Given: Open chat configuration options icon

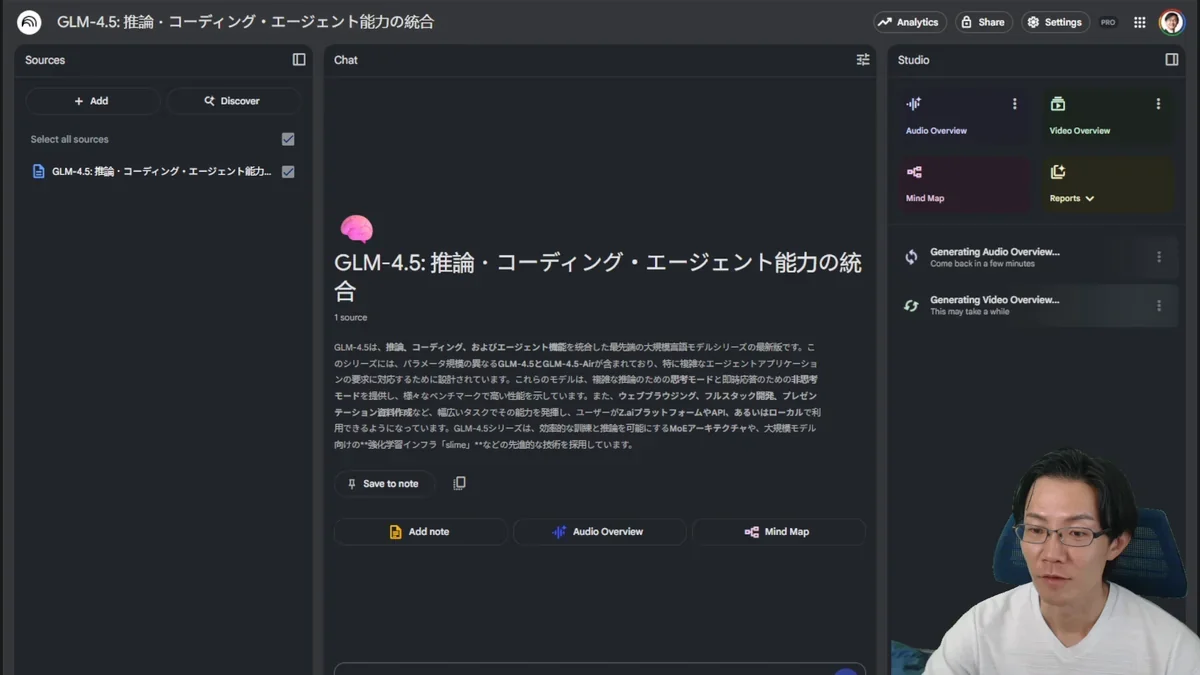Looking at the screenshot, I should point(863,60).
